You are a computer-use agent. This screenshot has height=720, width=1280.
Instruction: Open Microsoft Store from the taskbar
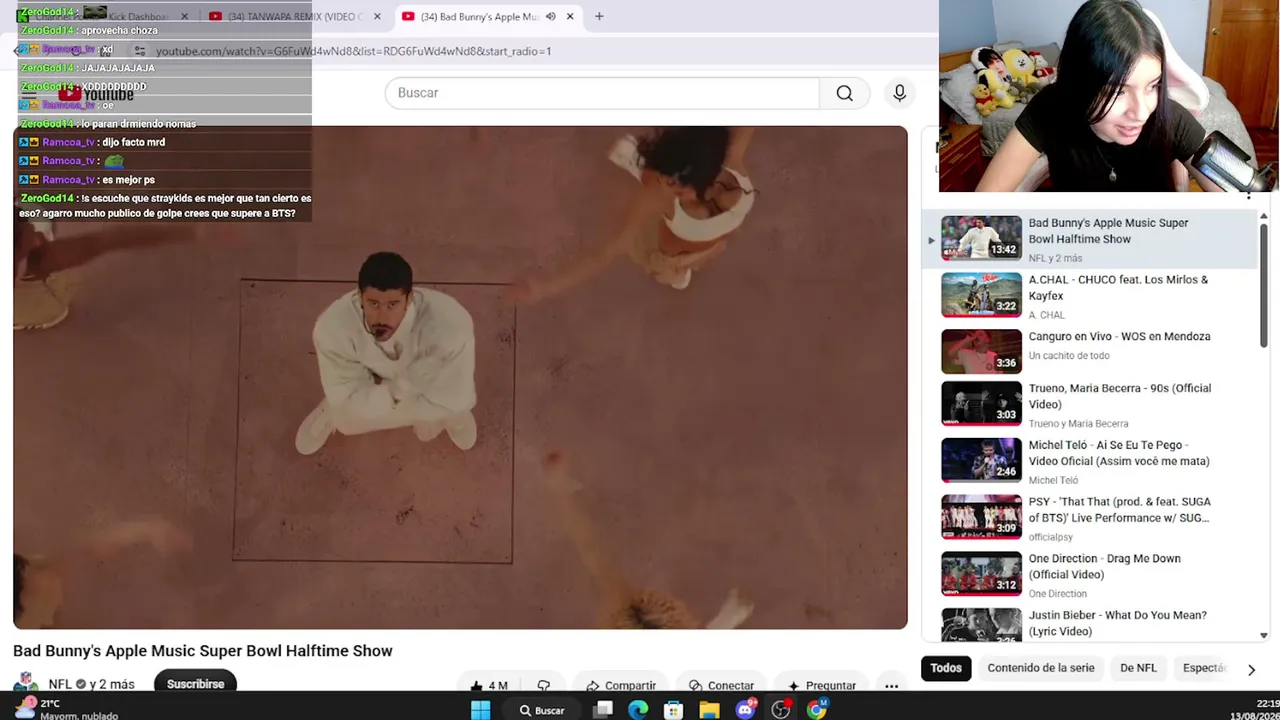click(x=673, y=710)
